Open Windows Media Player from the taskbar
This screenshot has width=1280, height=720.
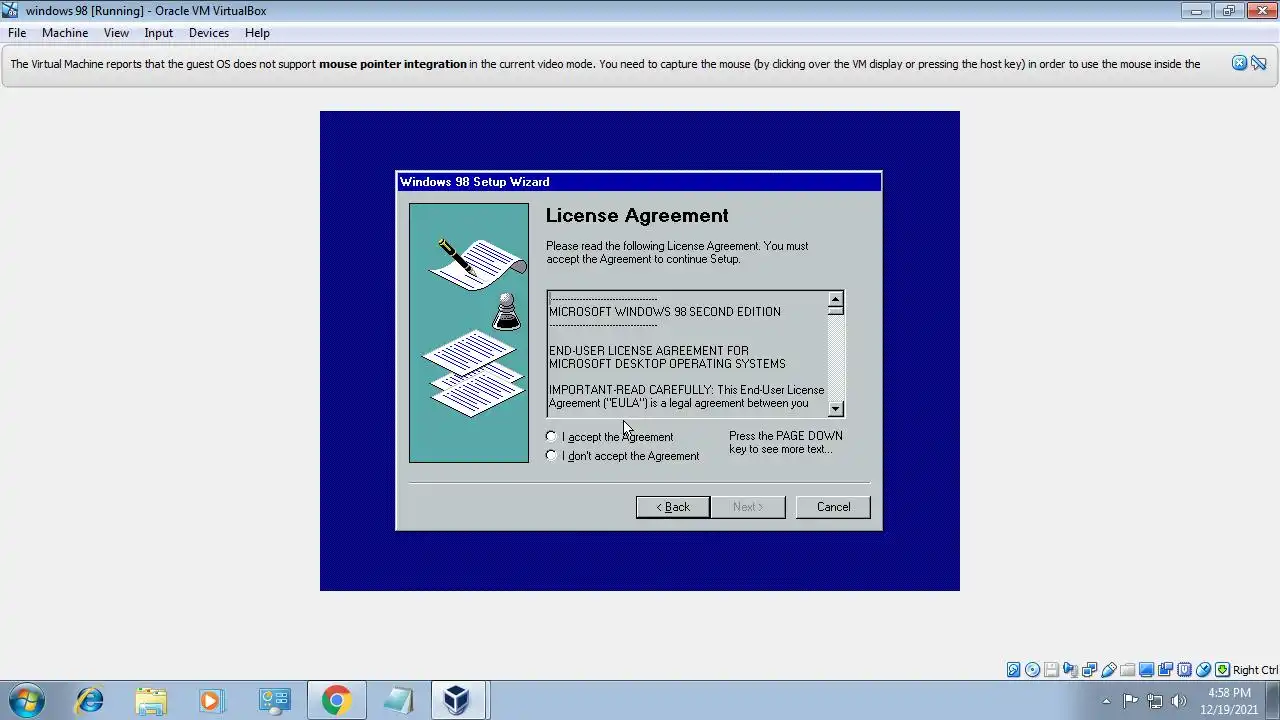pos(211,700)
